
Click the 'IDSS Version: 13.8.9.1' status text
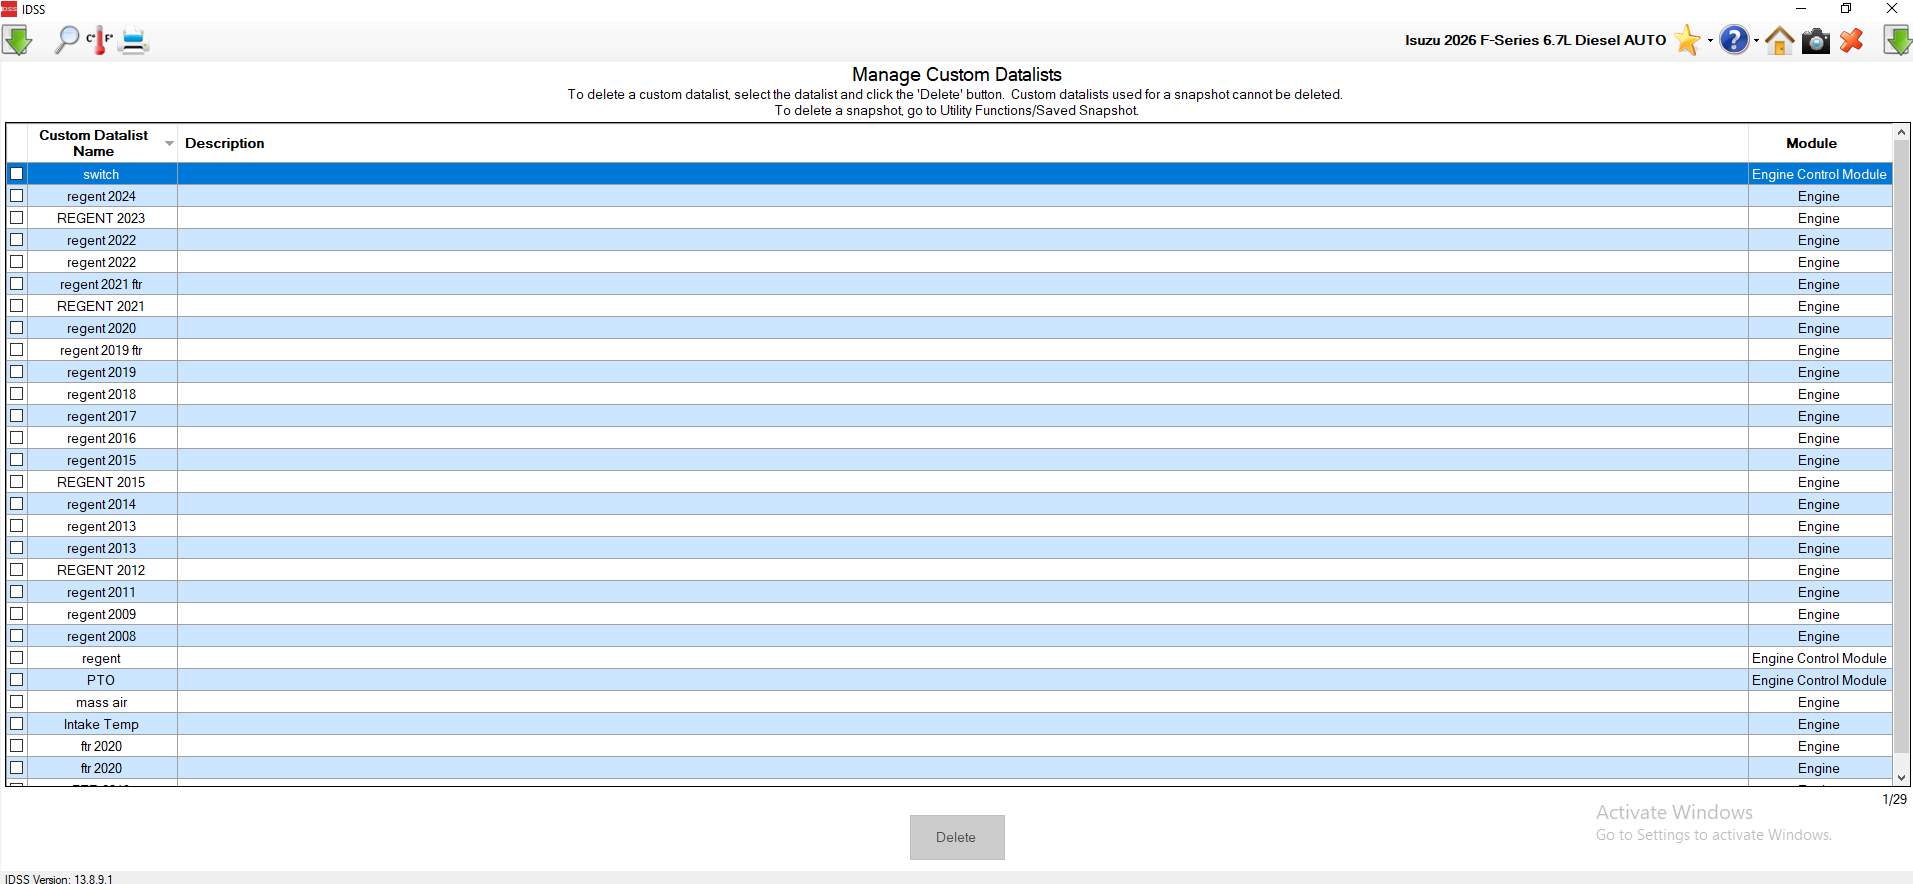click(x=59, y=879)
